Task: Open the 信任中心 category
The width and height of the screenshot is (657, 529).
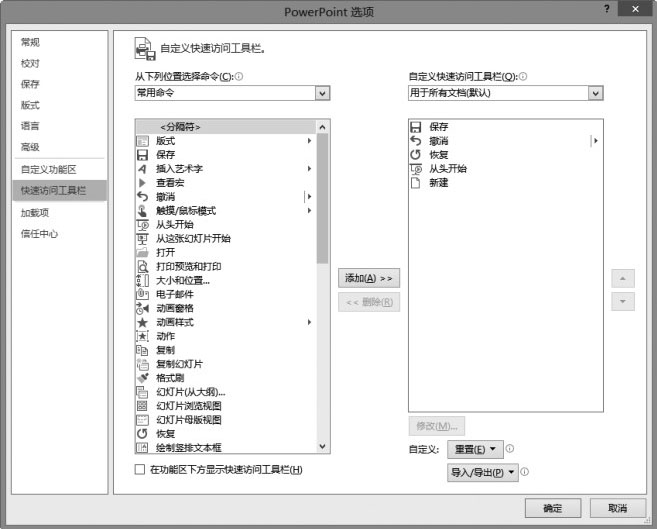Action: 39,234
